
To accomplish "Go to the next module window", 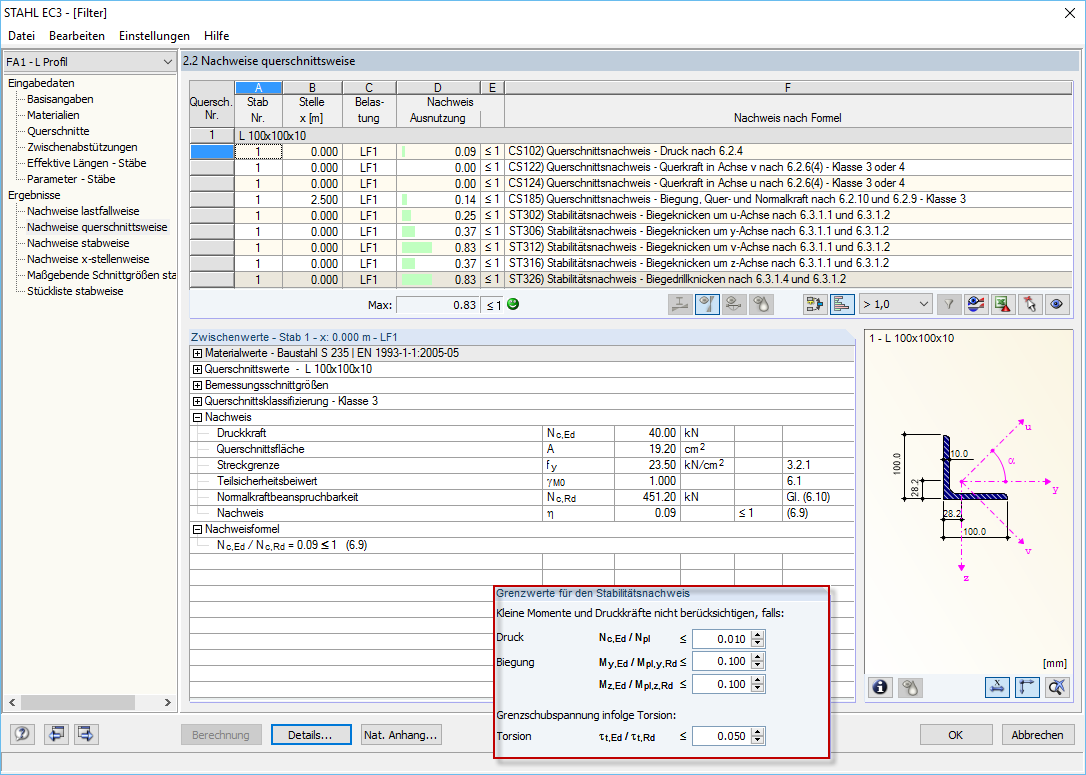I will click(86, 734).
